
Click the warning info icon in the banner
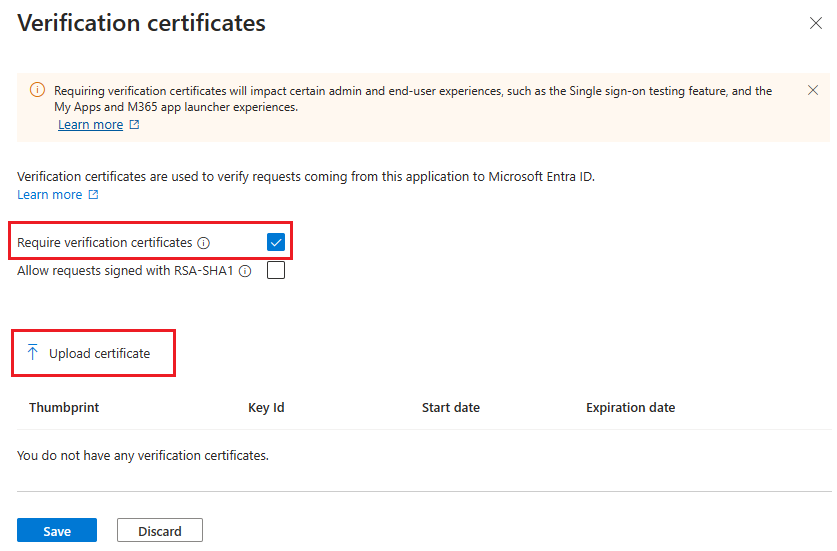pos(37,90)
